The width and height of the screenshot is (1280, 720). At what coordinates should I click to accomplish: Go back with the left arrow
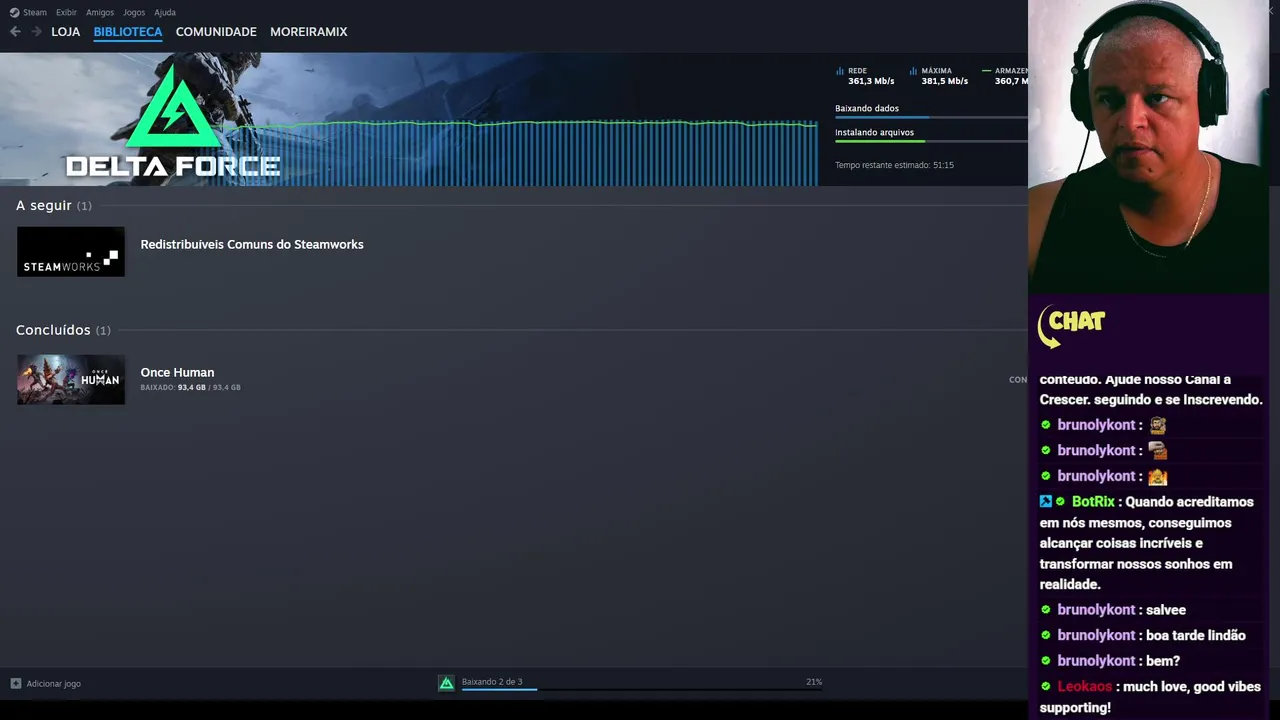pyautogui.click(x=15, y=32)
